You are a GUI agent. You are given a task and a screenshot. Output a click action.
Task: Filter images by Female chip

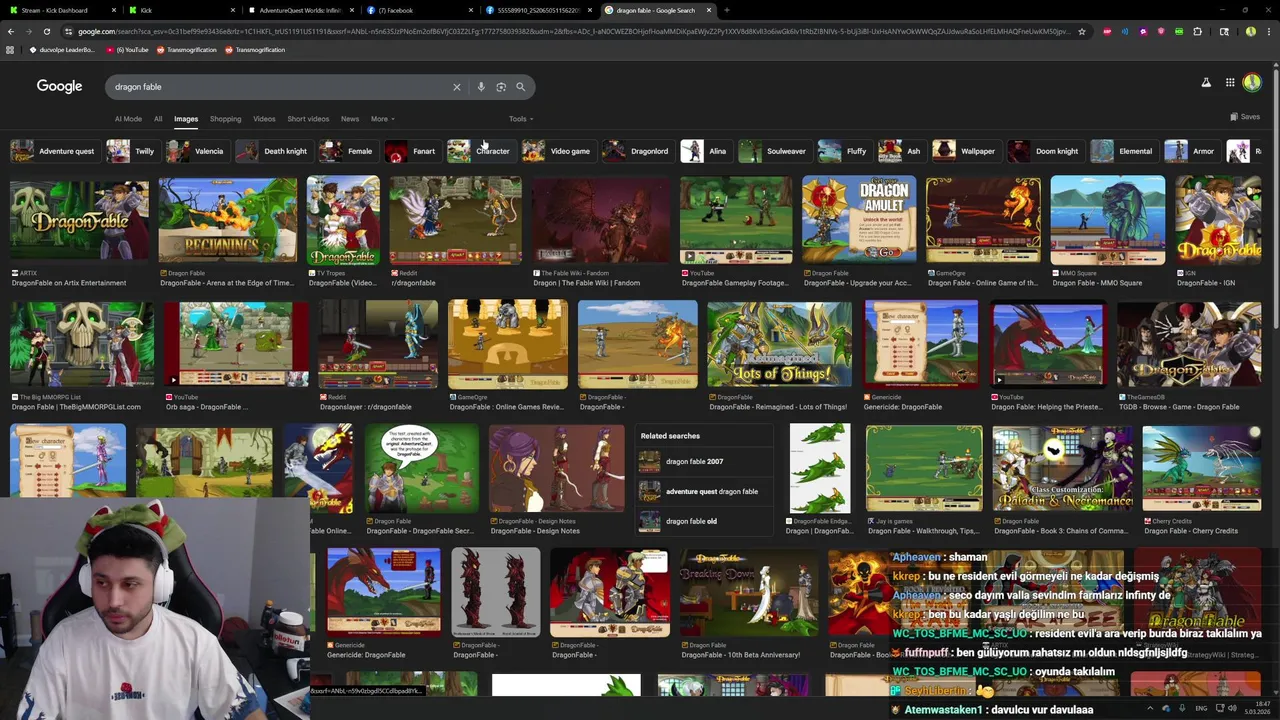click(347, 151)
